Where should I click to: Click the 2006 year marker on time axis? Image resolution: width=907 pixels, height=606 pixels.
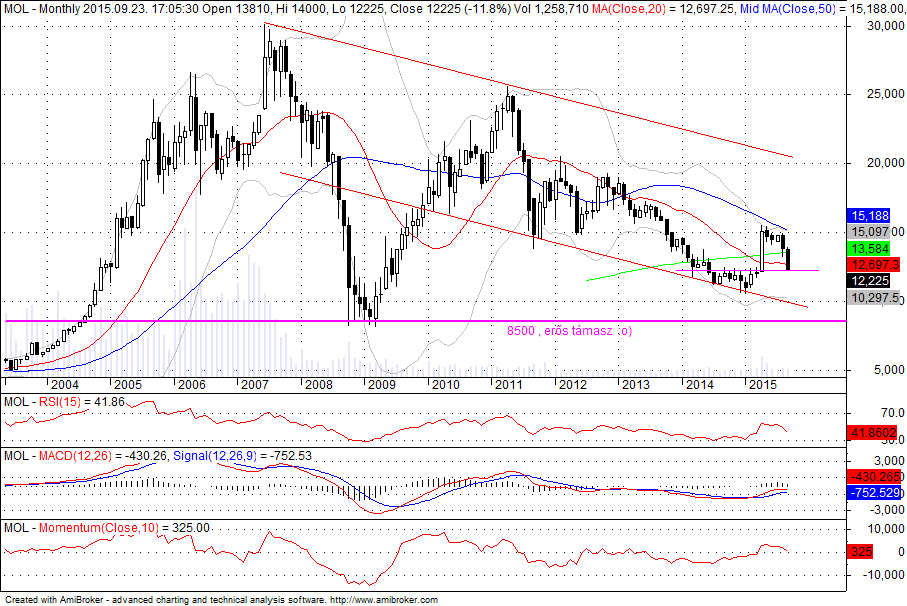coord(191,385)
